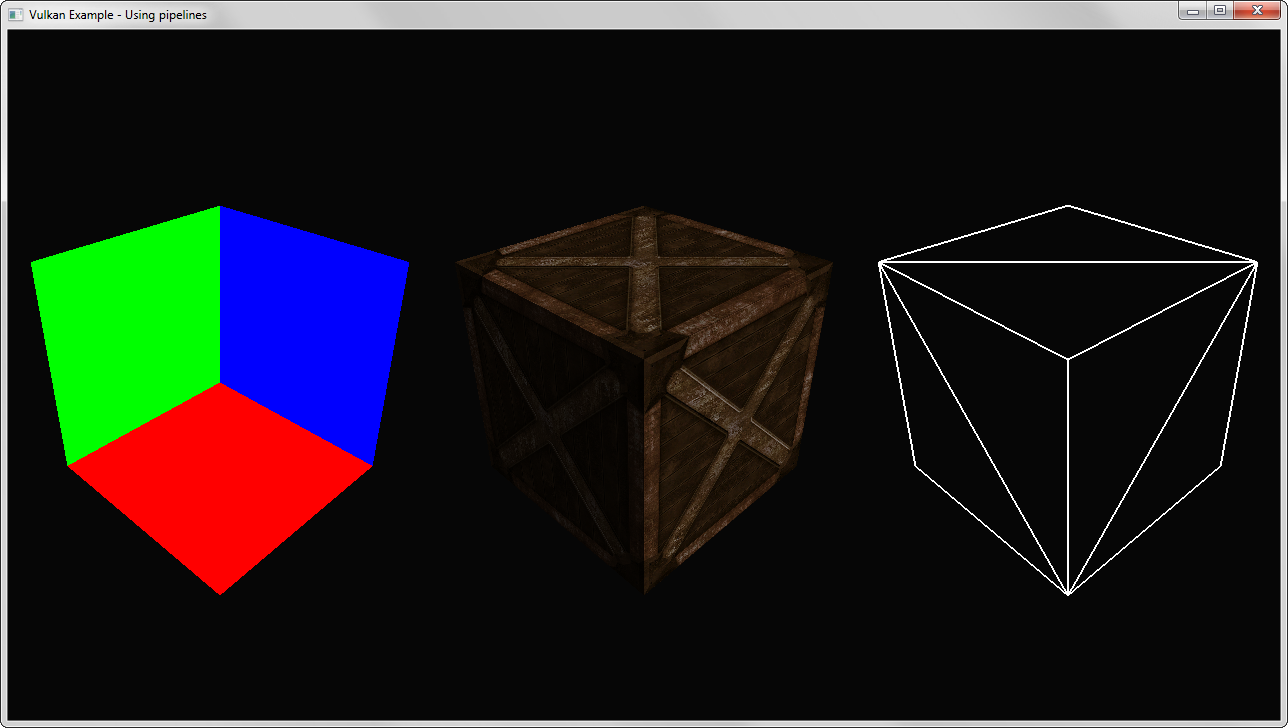Click the upper-right vertex of the wireframe cube
Image resolution: width=1288 pixels, height=728 pixels.
point(1257,263)
